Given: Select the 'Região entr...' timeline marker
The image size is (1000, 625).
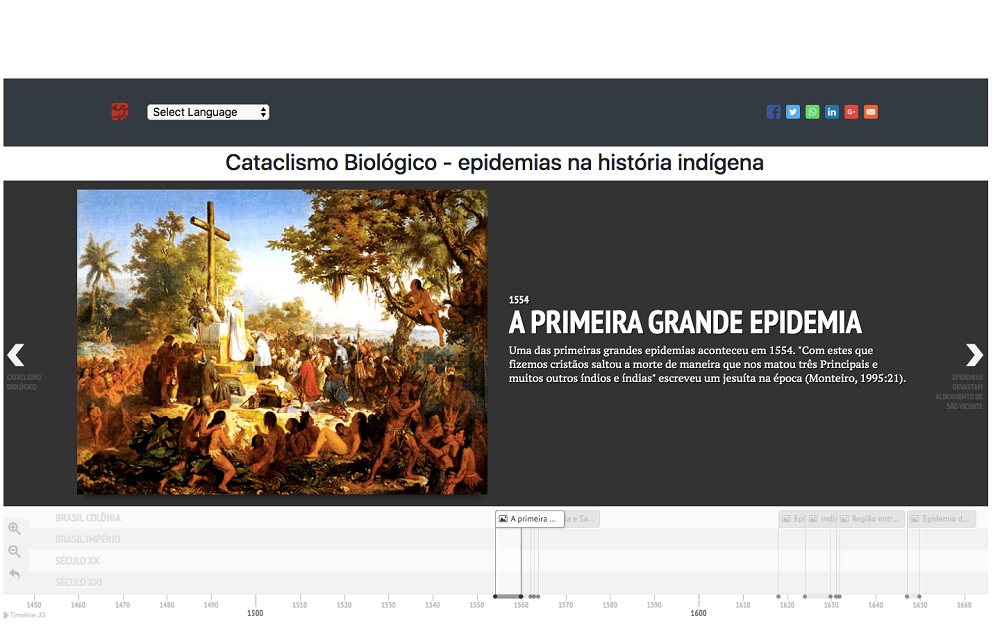Looking at the screenshot, I should 871,519.
